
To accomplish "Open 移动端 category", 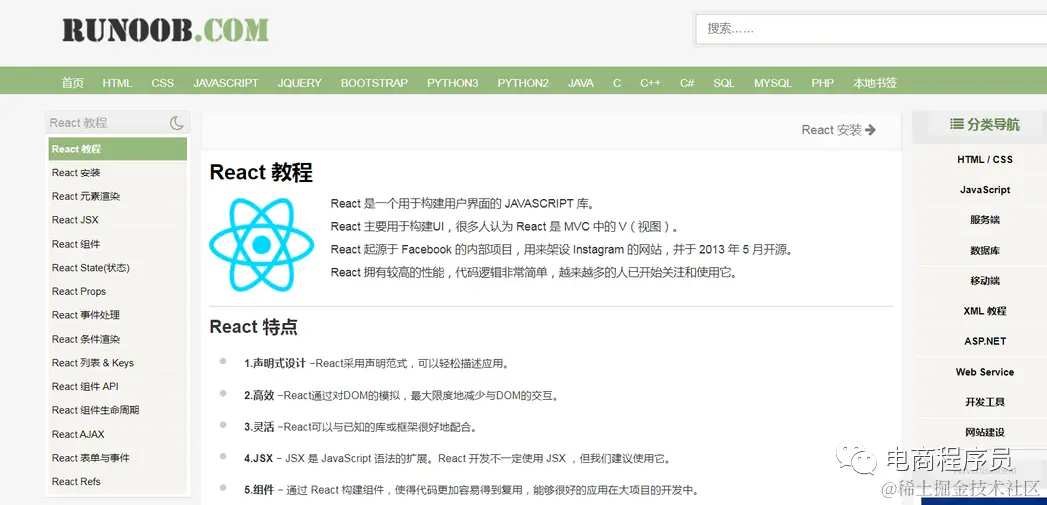I will (985, 281).
